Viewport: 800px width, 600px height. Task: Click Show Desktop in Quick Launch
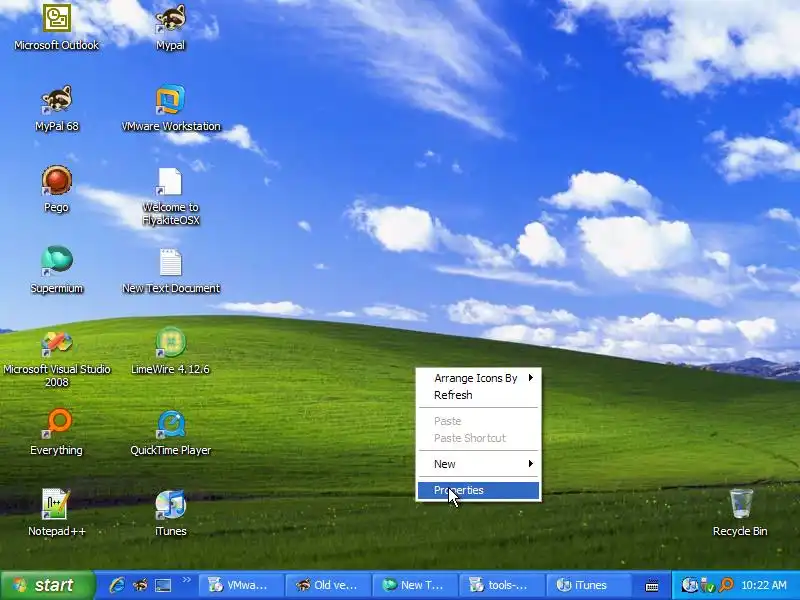pos(163,585)
